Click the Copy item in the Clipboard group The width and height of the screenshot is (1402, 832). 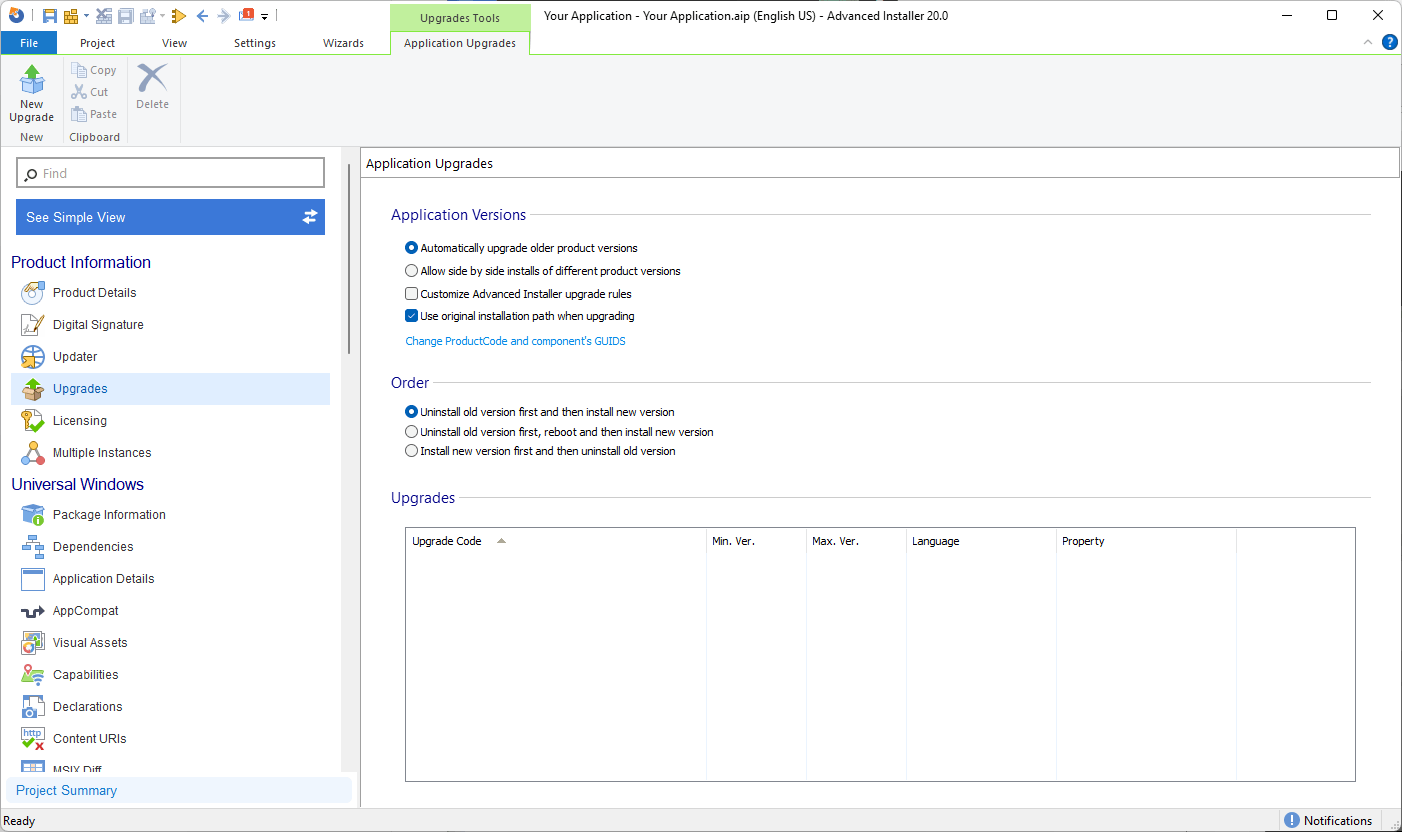pyautogui.click(x=94, y=70)
